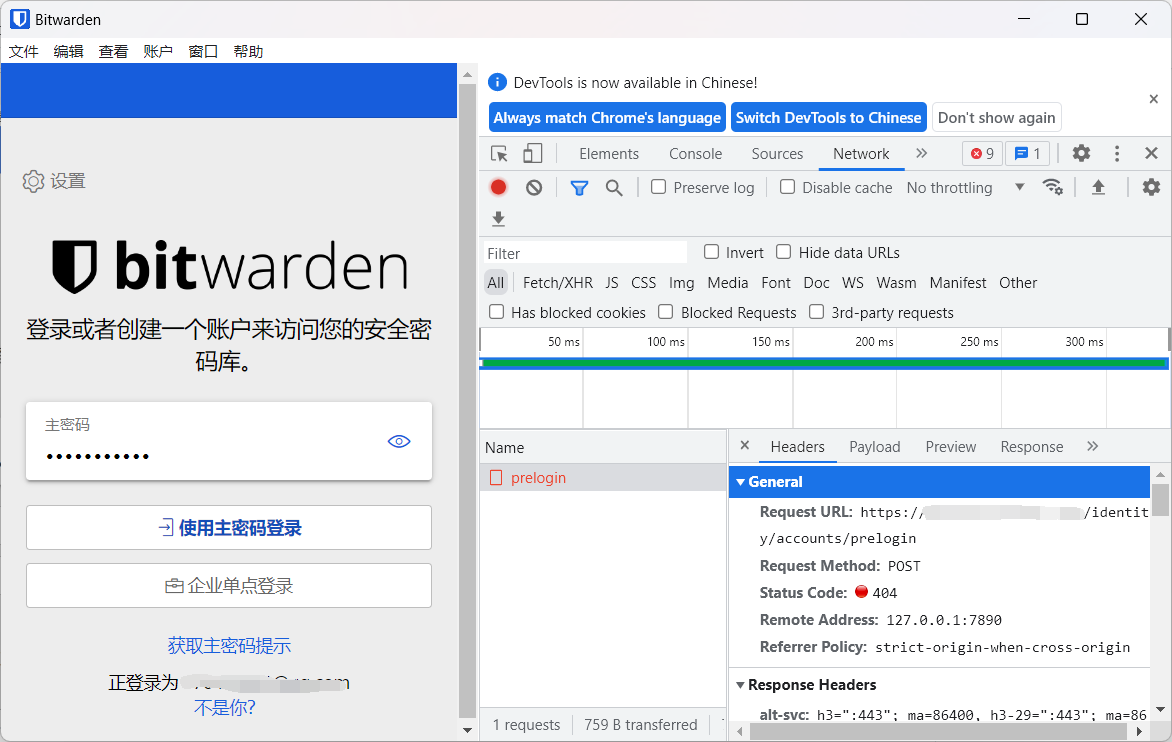Click Don't show again

pyautogui.click(x=996, y=117)
